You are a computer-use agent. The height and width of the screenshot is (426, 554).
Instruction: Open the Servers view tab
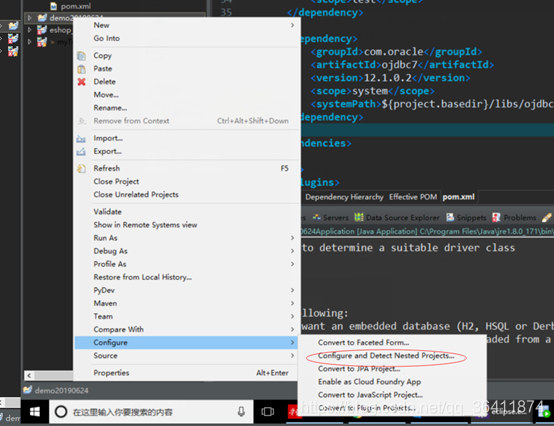(x=331, y=218)
